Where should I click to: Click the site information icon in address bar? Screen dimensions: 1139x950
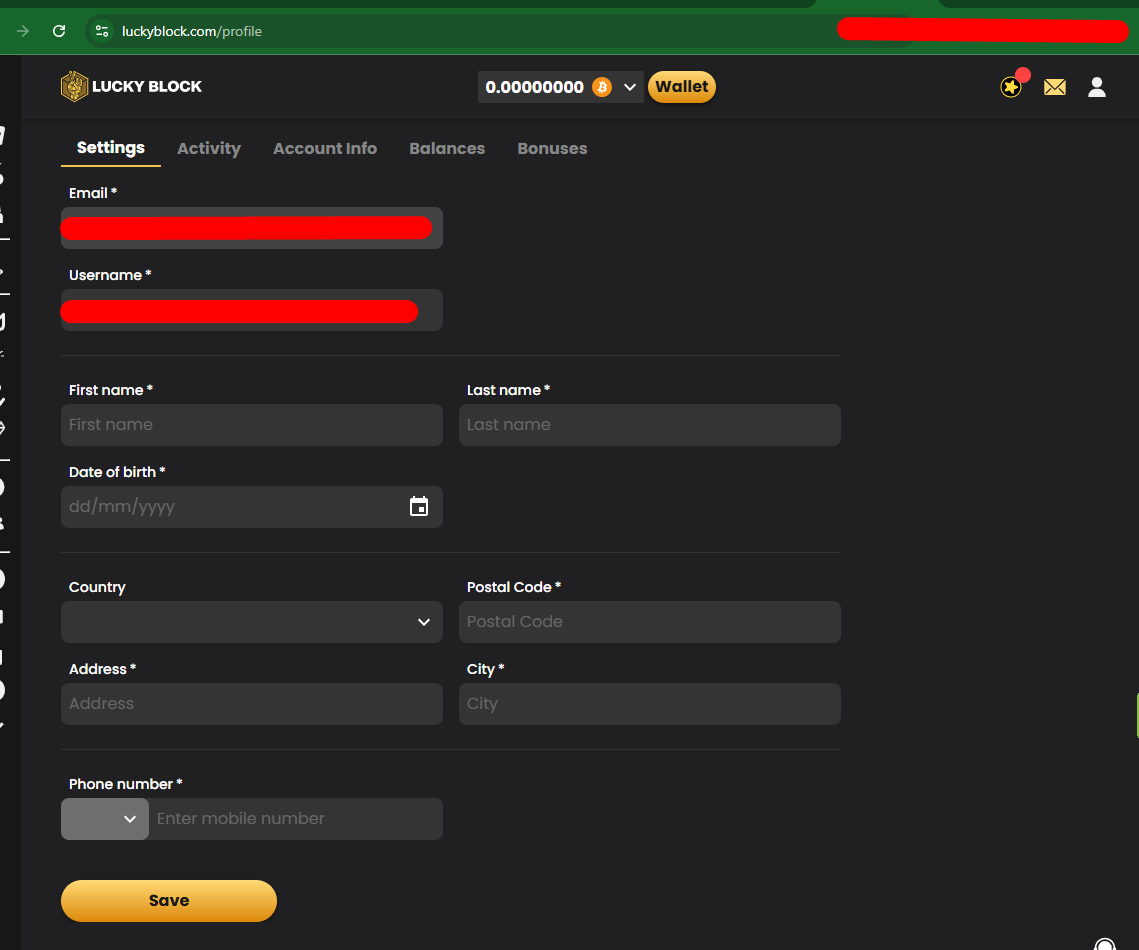tap(101, 31)
